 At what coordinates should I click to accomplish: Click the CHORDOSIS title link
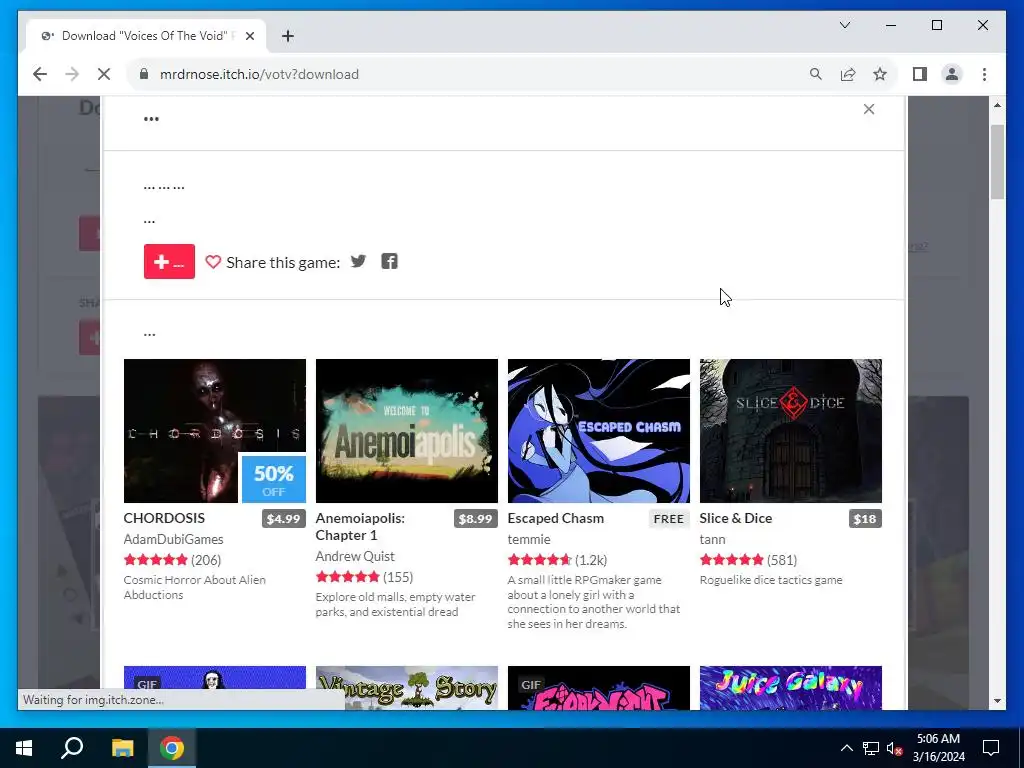tap(165, 518)
